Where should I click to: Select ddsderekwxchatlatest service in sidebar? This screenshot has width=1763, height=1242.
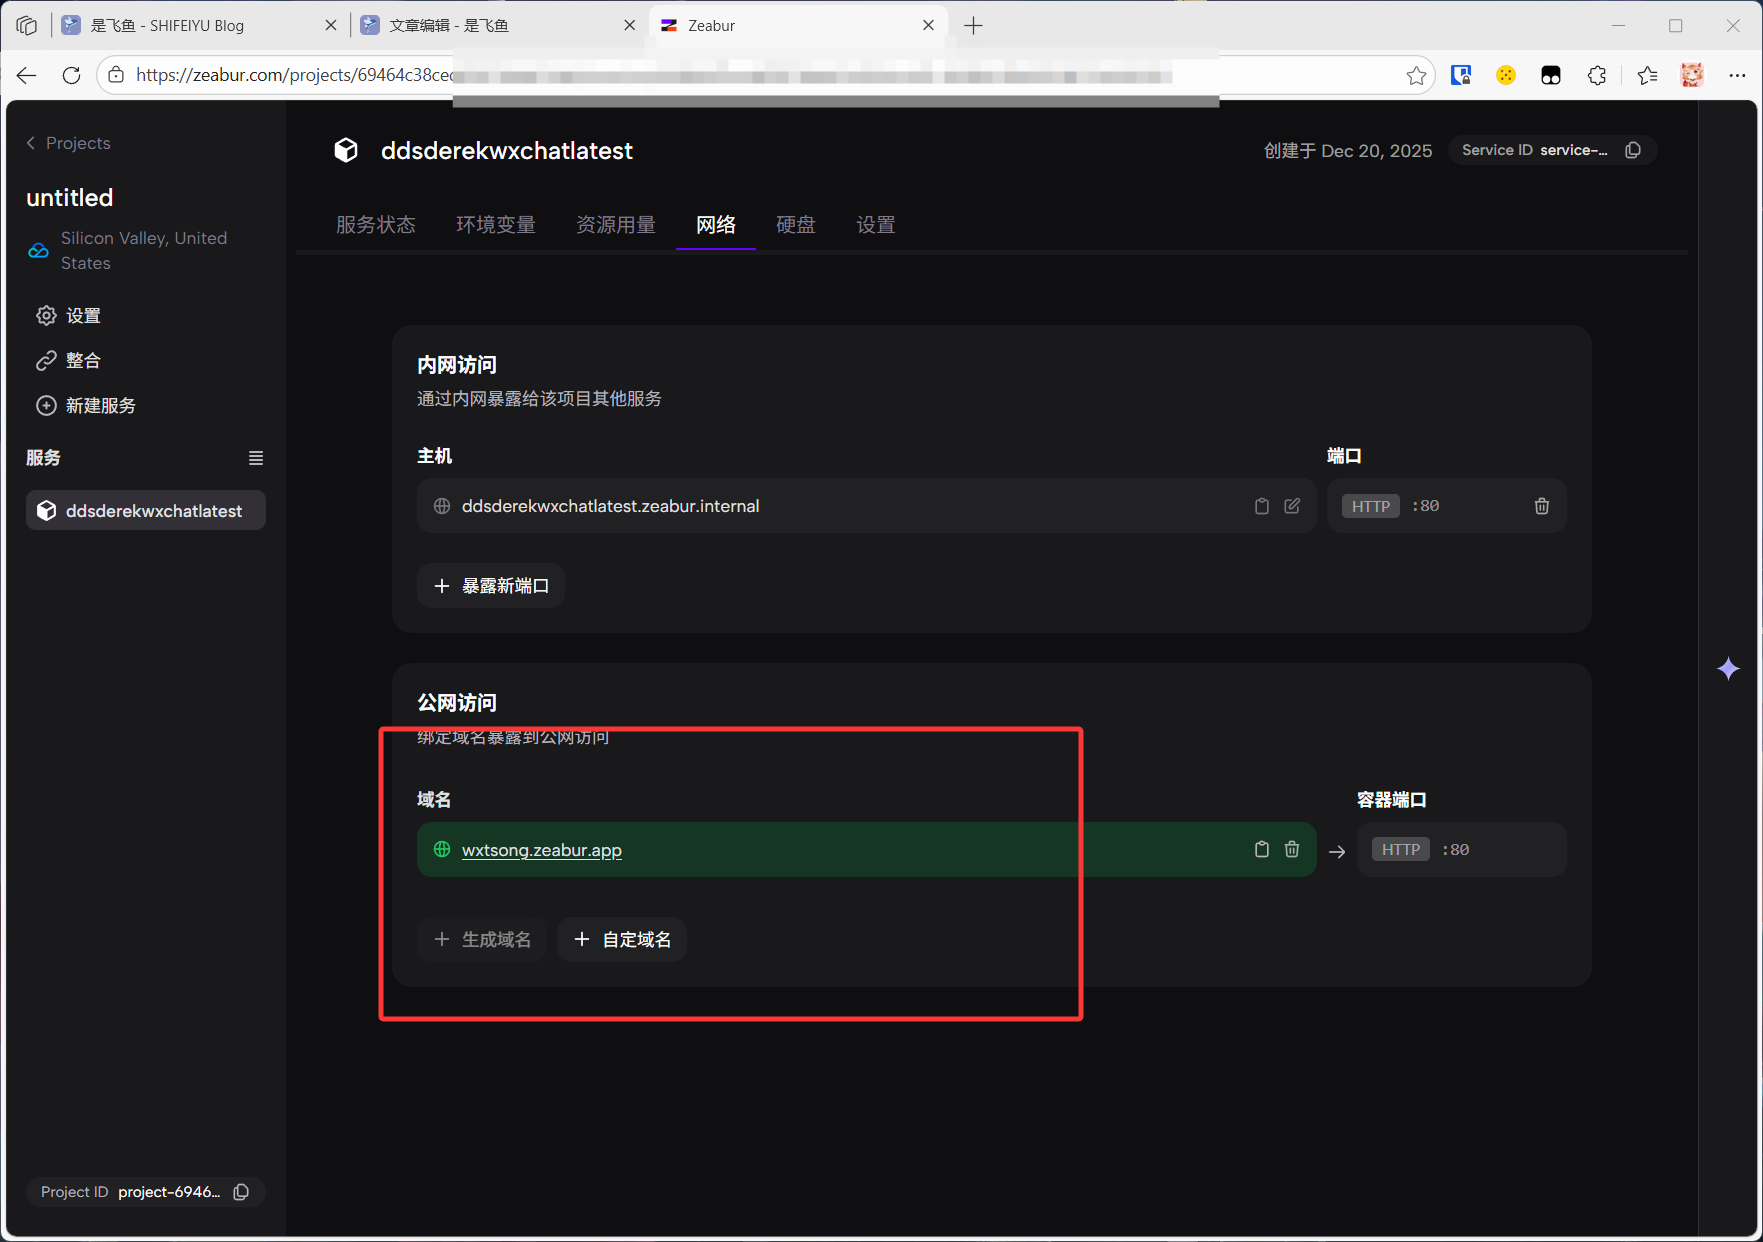(x=146, y=511)
